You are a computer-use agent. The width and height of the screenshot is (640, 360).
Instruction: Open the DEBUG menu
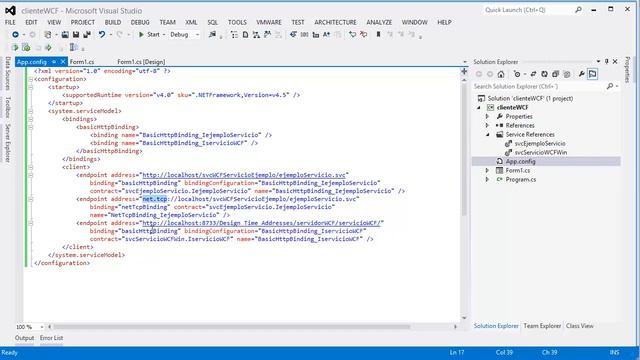(140, 22)
